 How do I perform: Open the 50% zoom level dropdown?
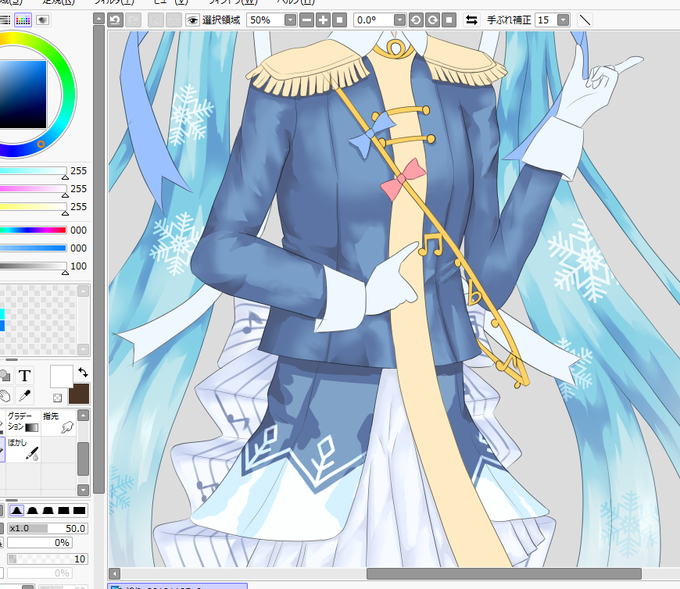pyautogui.click(x=290, y=20)
